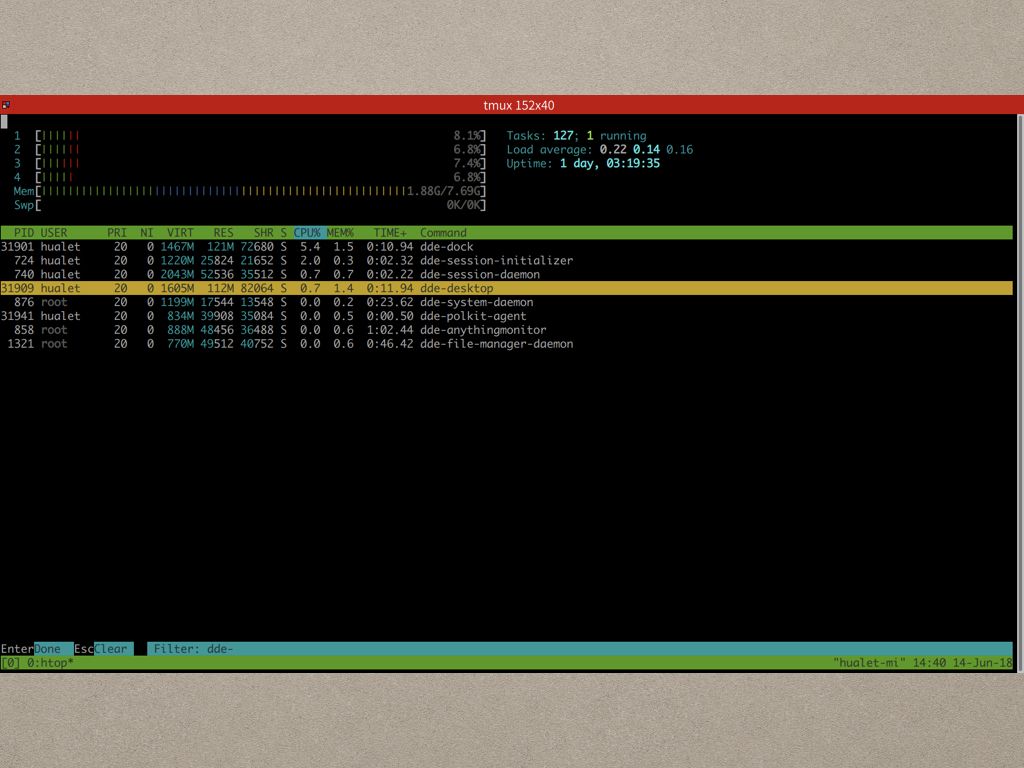The width and height of the screenshot is (1024, 768).
Task: Sort processes by the TIME+ column
Action: coord(388,232)
